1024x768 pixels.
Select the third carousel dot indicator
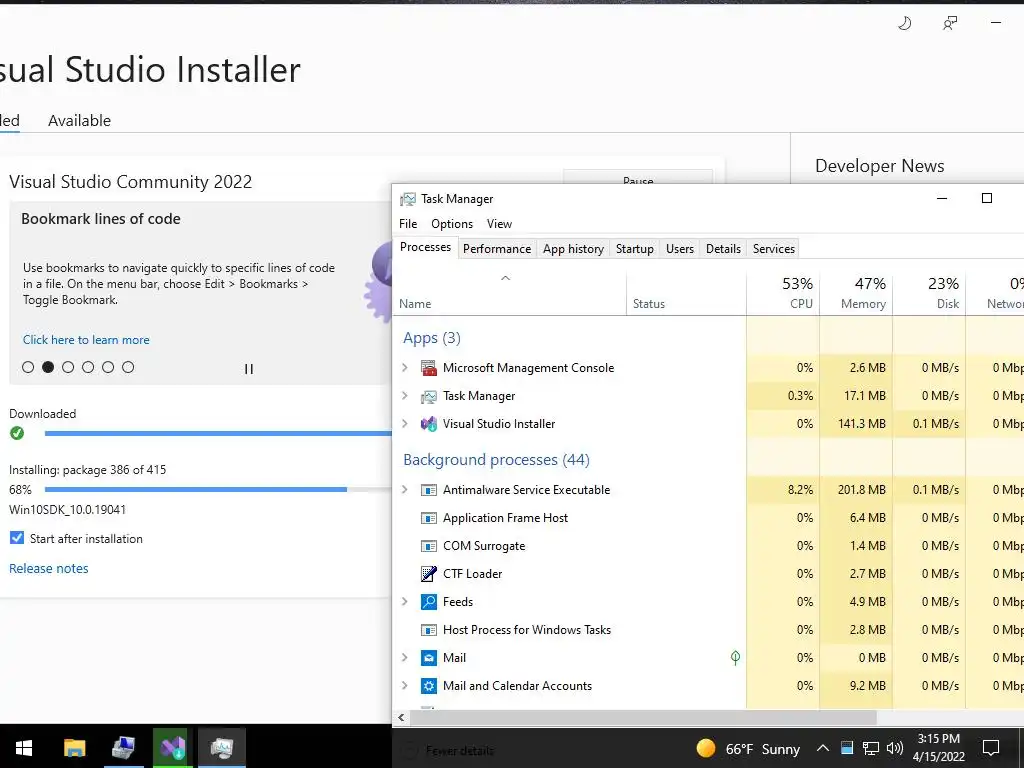68,367
